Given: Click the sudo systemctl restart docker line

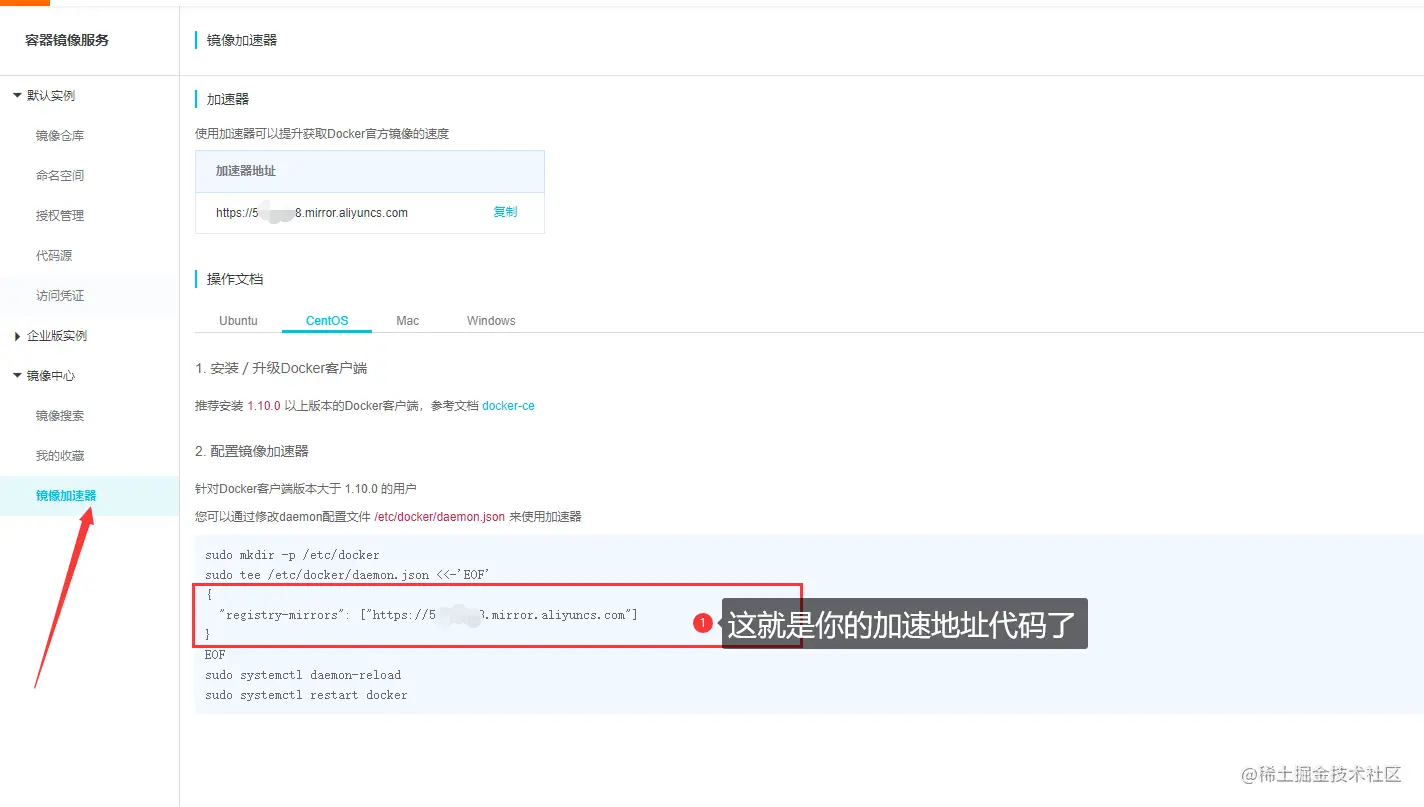Looking at the screenshot, I should pos(306,695).
